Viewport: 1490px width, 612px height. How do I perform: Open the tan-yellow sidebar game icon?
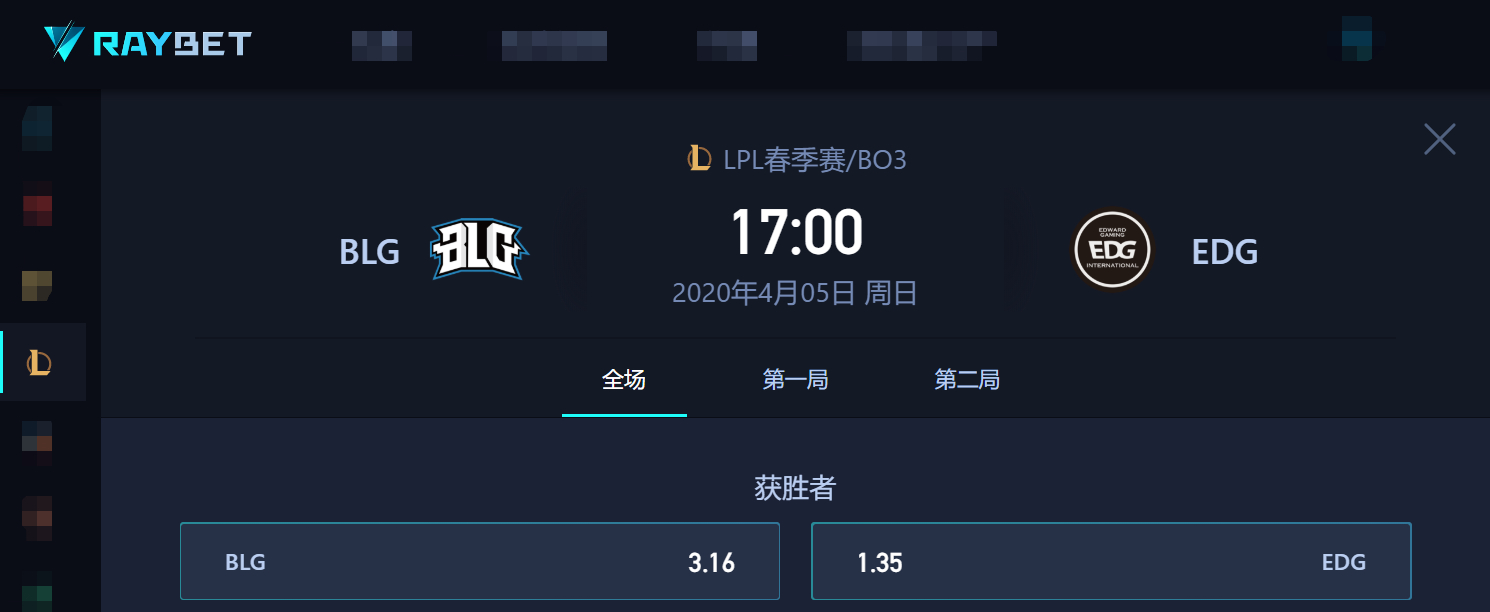click(x=37, y=286)
